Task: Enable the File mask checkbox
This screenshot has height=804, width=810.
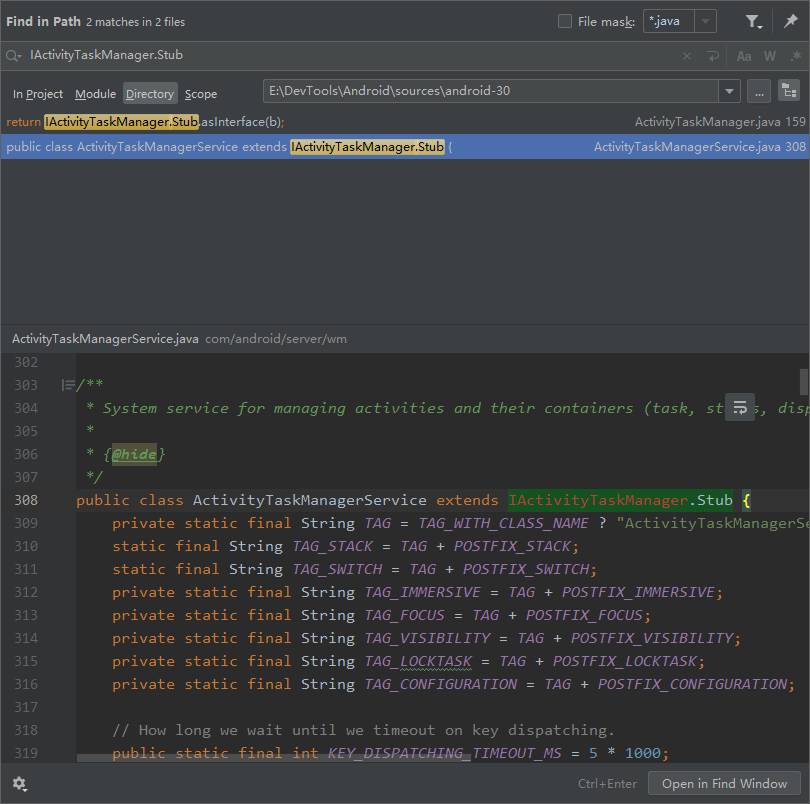Action: [565, 21]
